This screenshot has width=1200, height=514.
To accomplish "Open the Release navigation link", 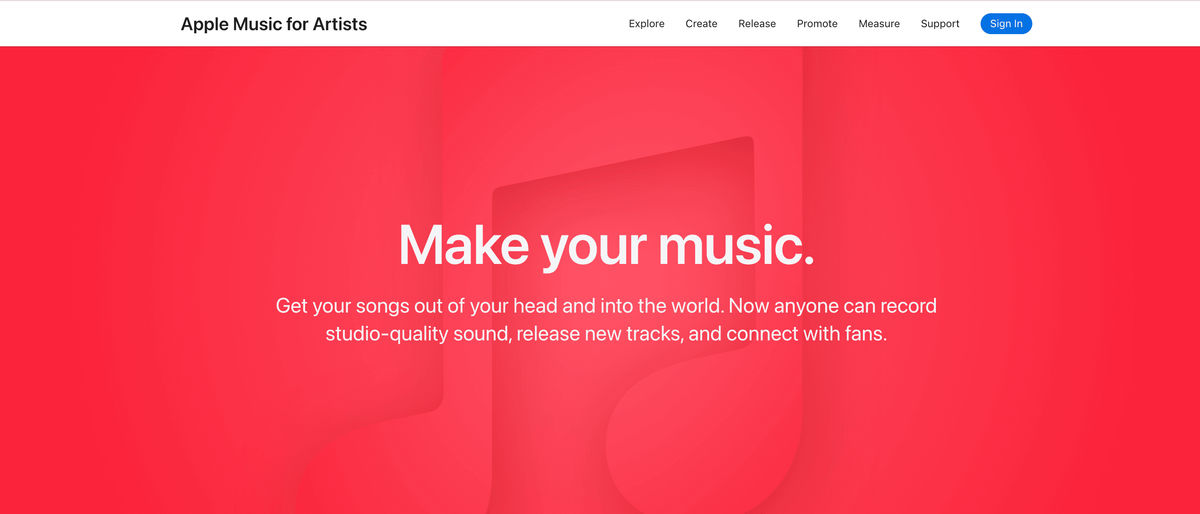I will 757,24.
